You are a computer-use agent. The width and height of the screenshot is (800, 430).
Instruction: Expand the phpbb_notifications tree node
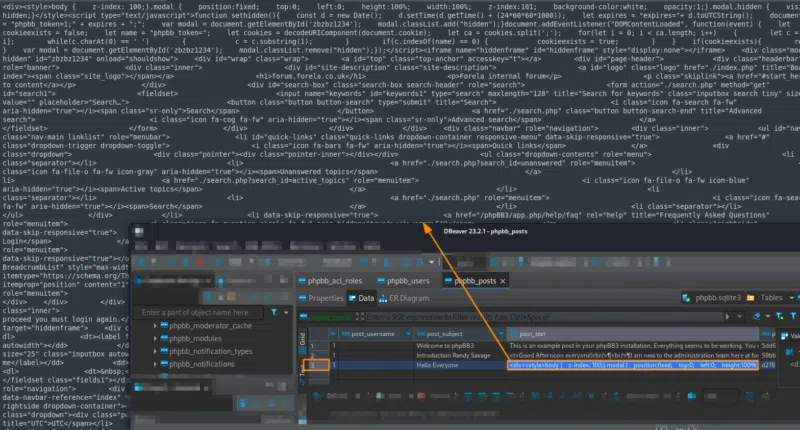155,364
